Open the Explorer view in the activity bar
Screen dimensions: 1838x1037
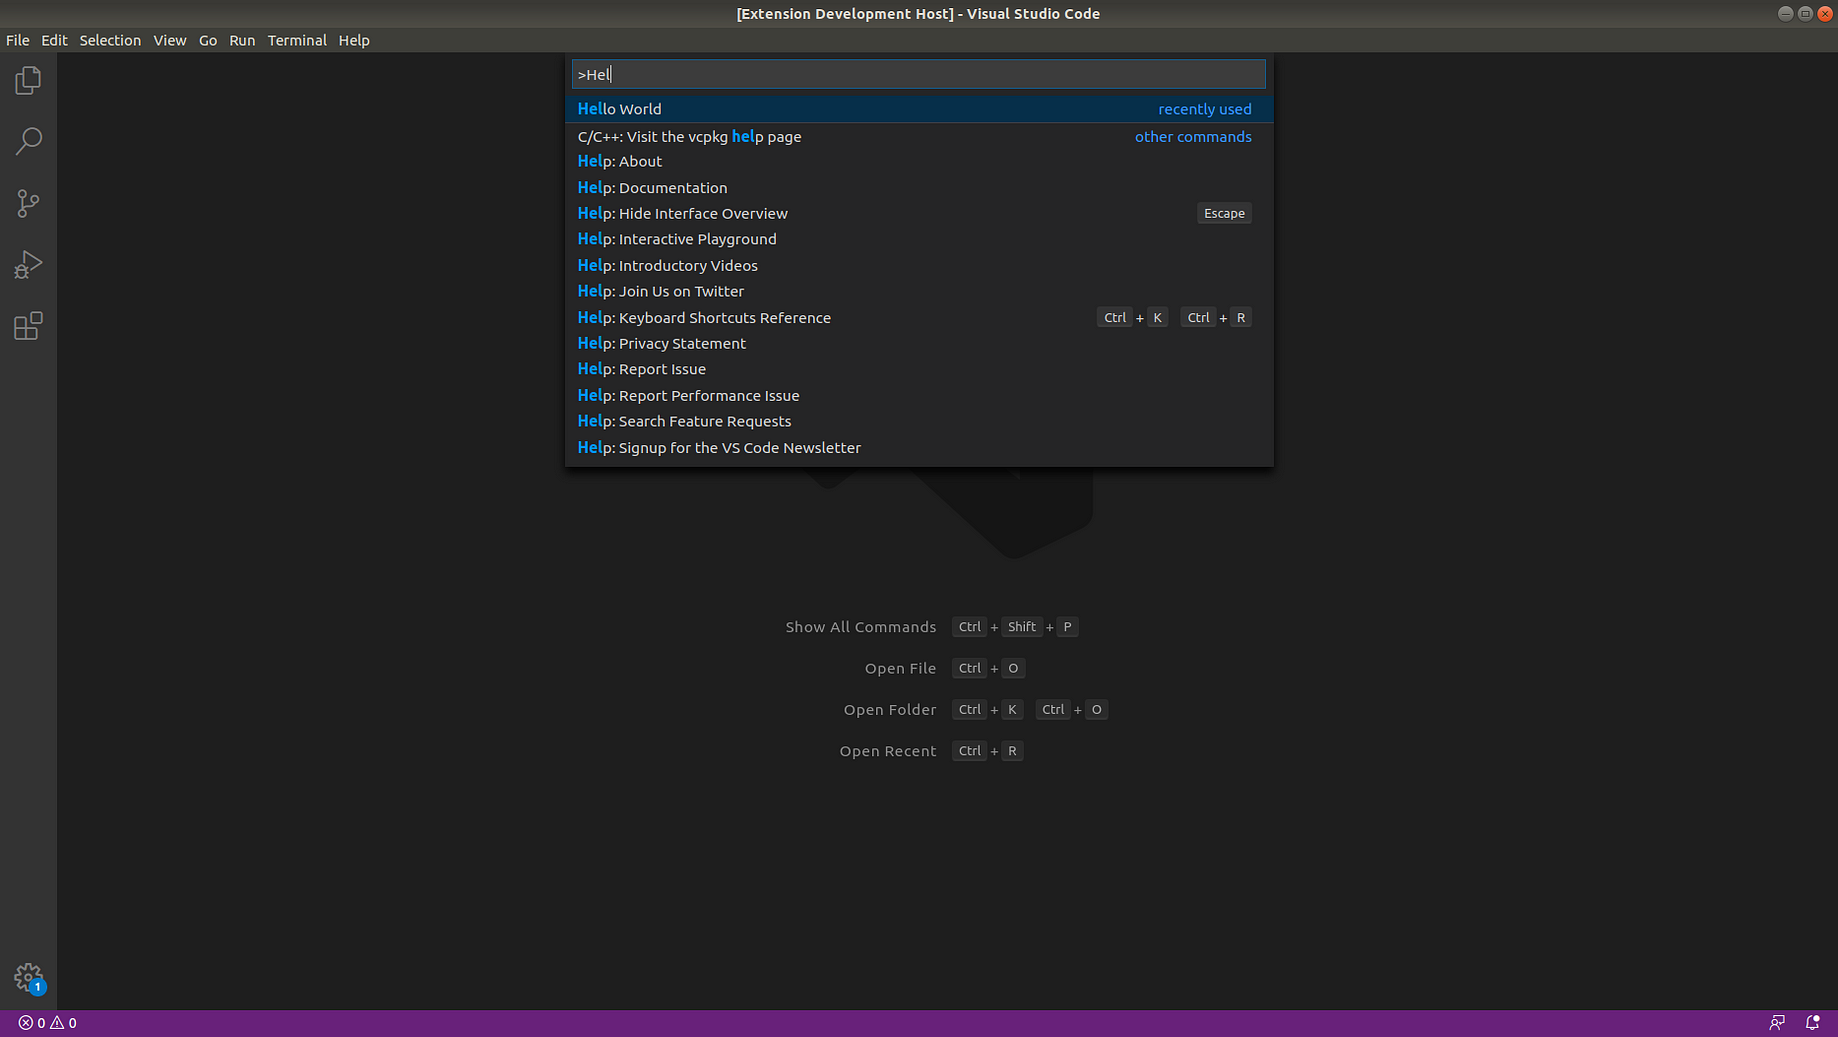coord(28,80)
